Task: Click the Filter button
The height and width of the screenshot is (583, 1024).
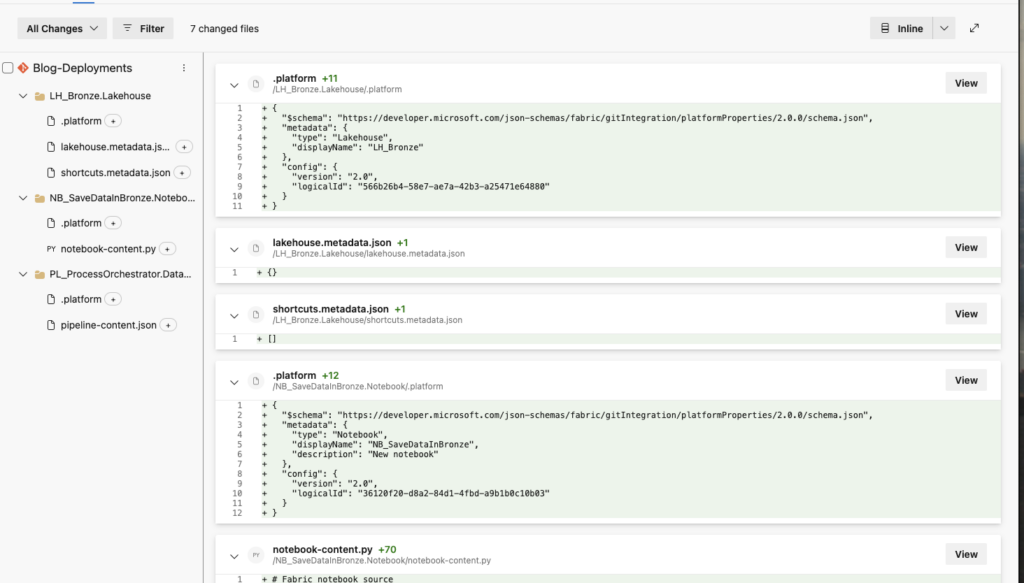Action: [143, 29]
